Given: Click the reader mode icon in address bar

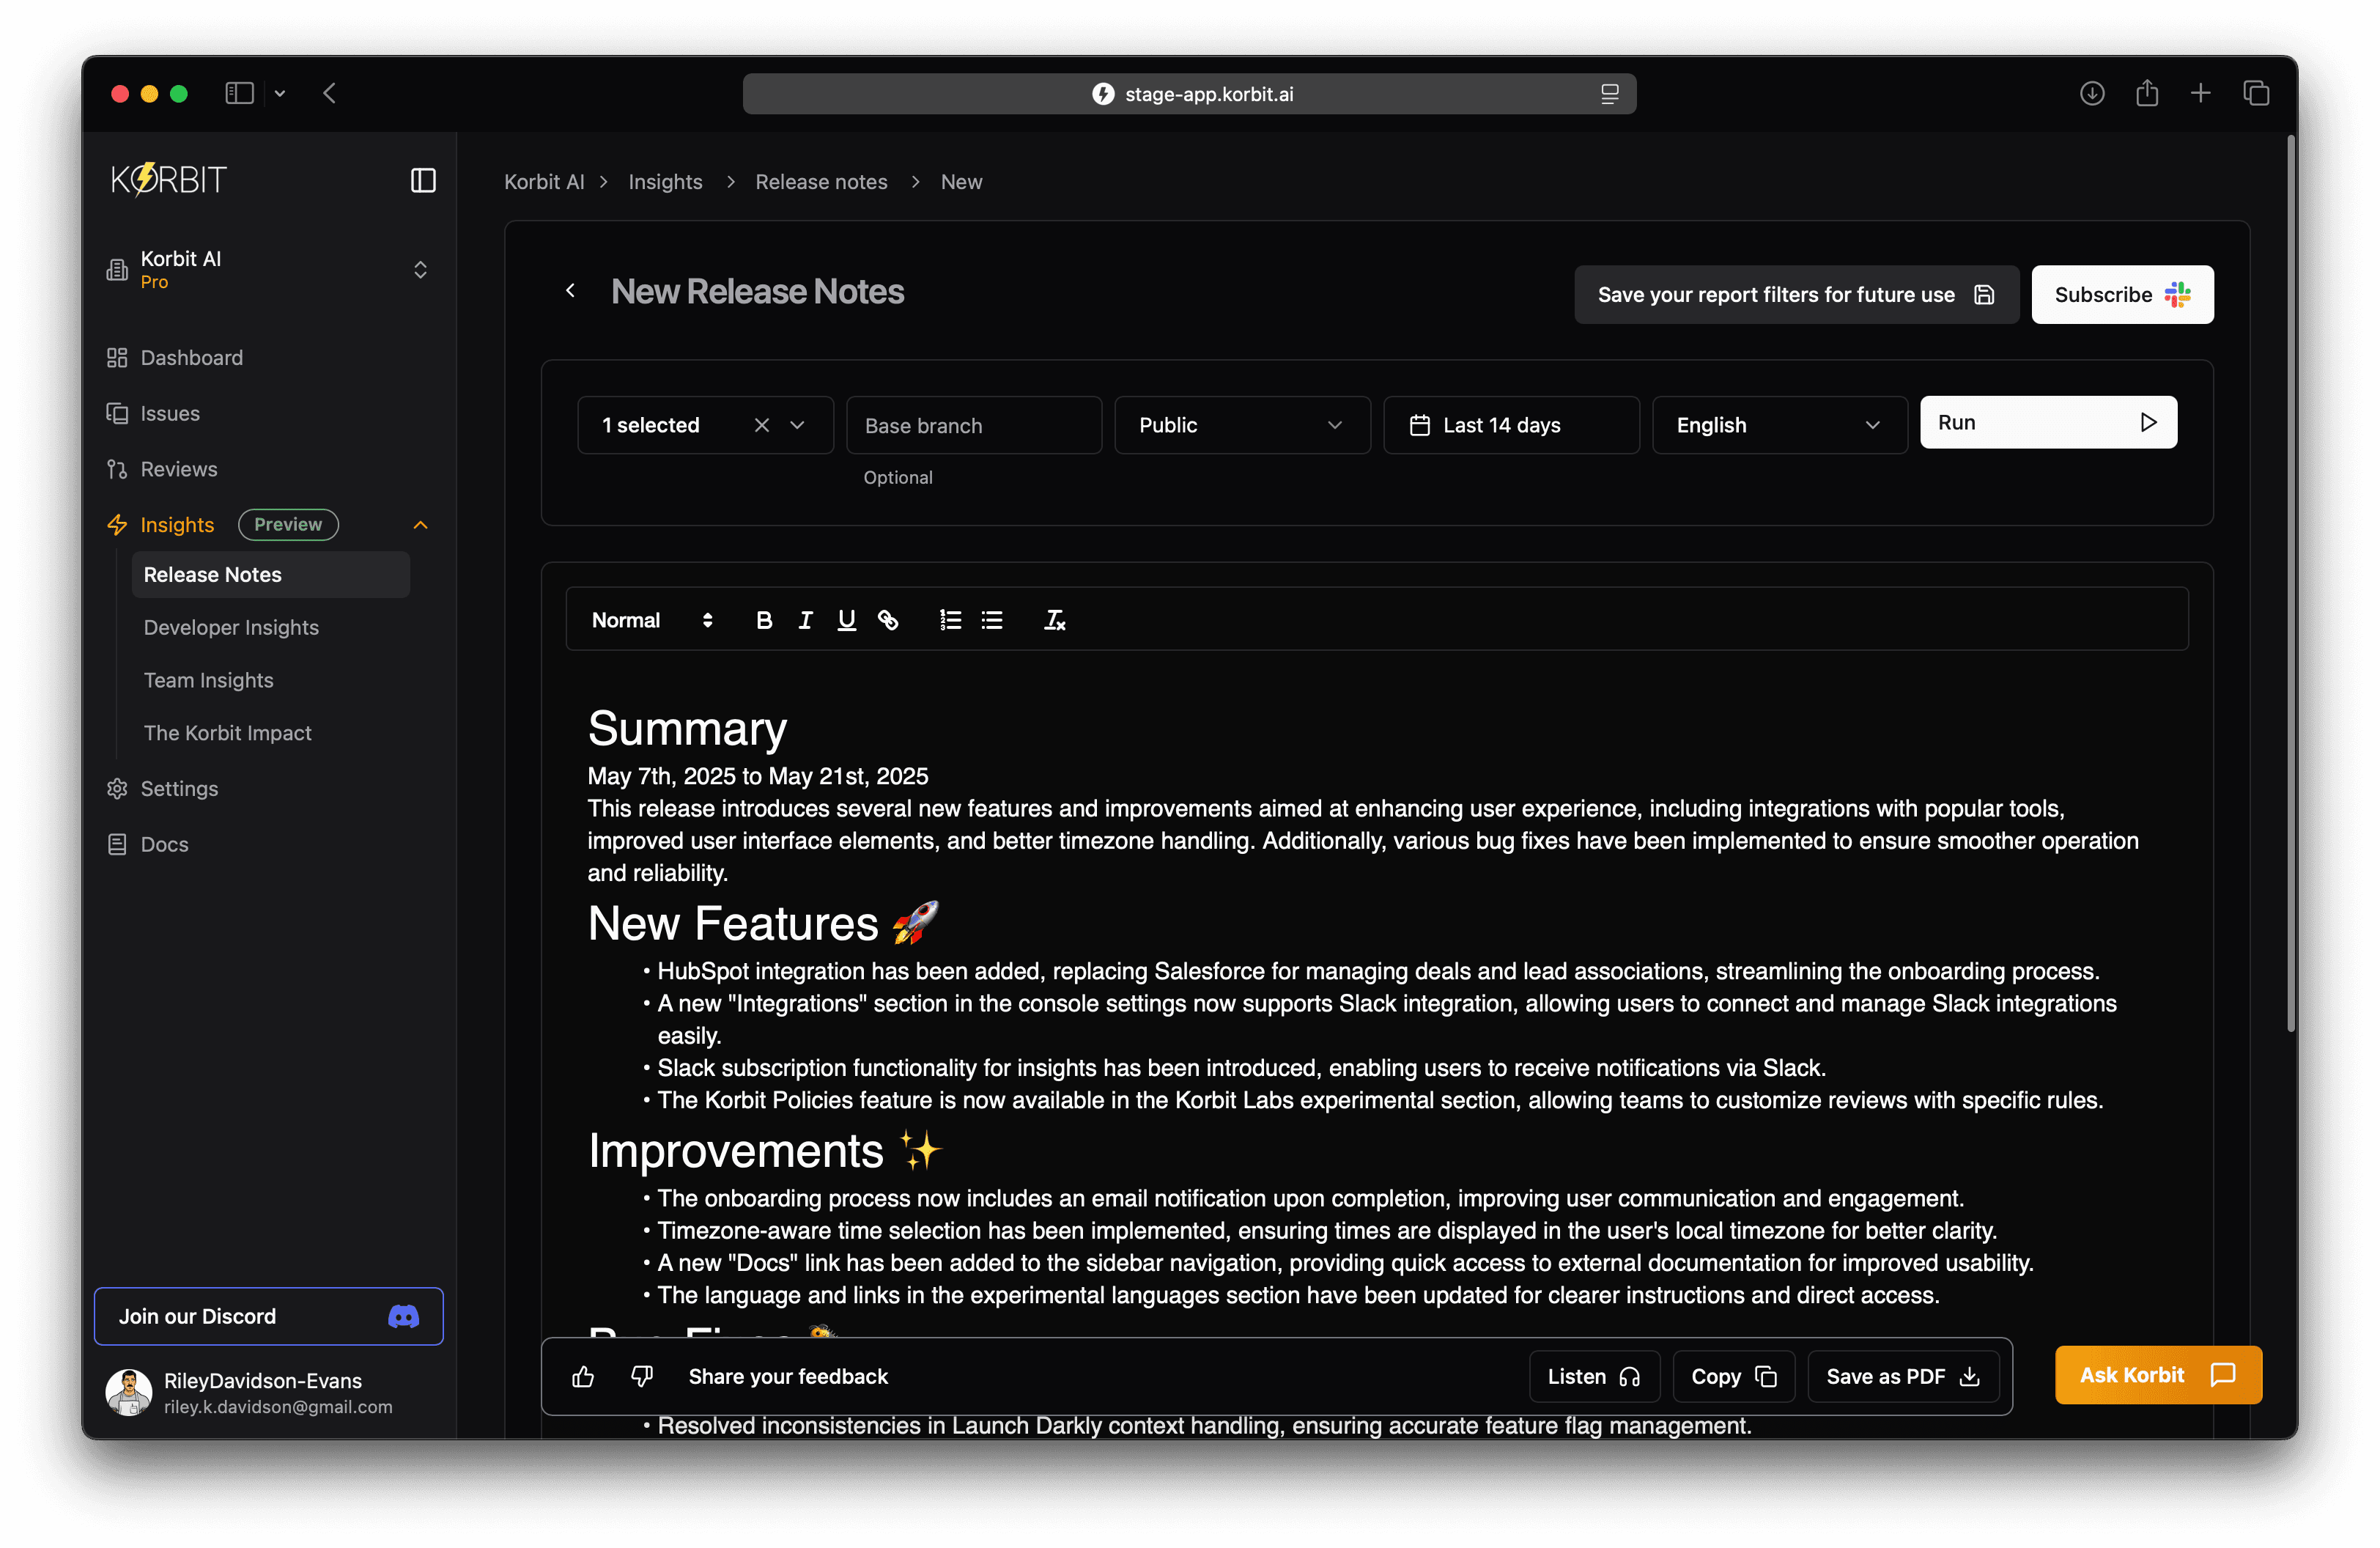Looking at the screenshot, I should (x=1609, y=94).
